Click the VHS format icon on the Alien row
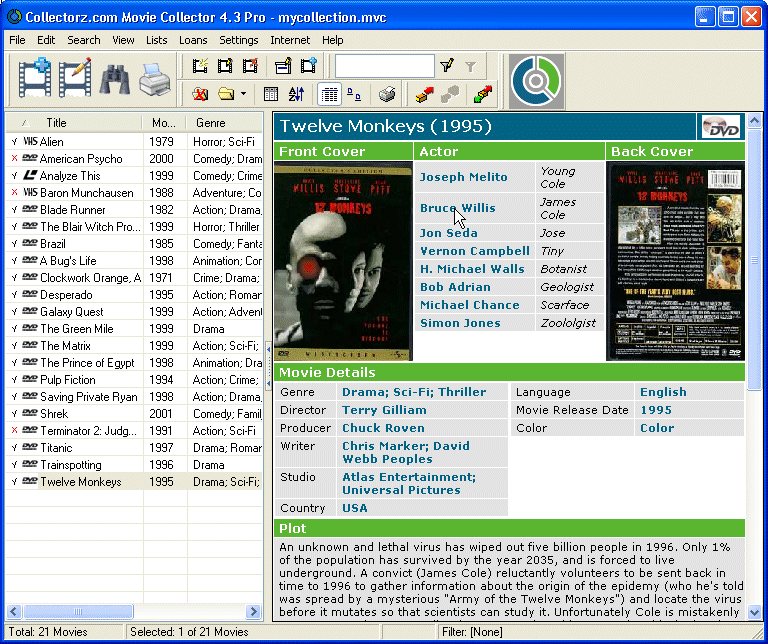Screen dimensions: 768x644 point(30,142)
